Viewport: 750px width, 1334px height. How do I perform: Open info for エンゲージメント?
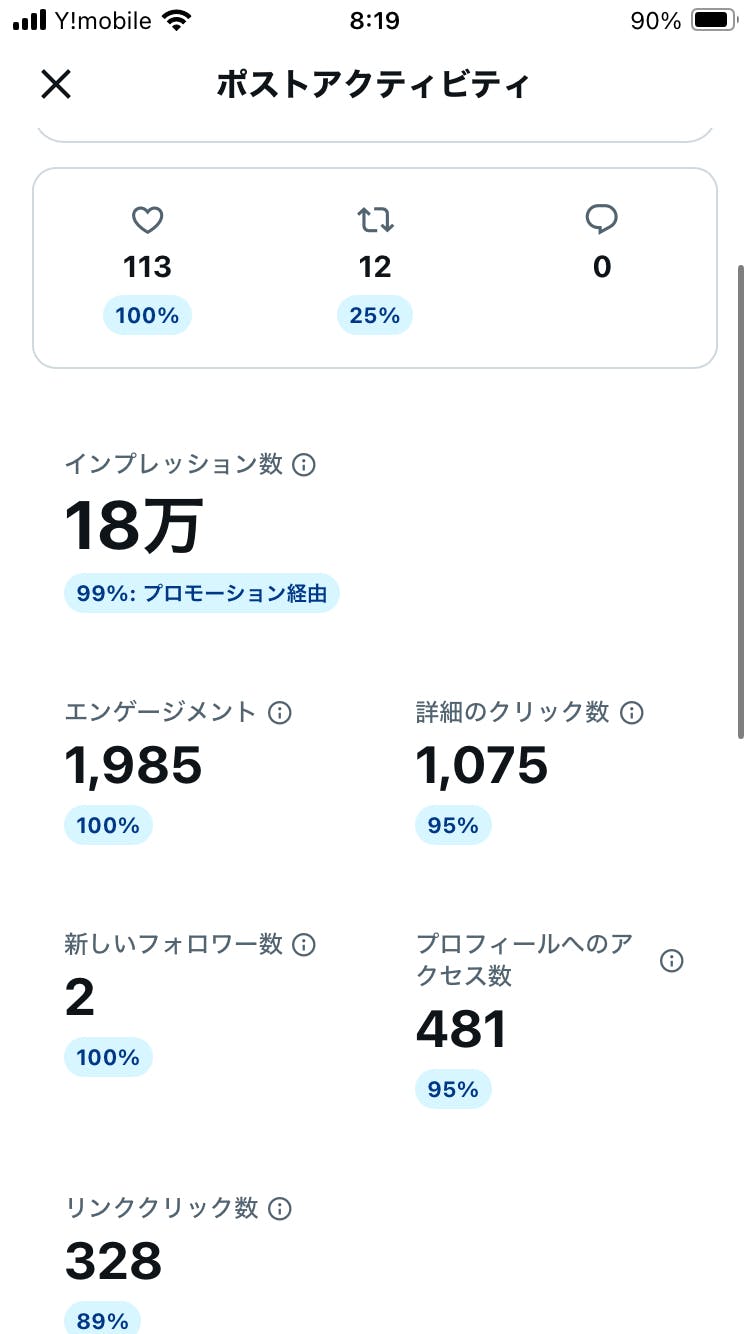(280, 713)
